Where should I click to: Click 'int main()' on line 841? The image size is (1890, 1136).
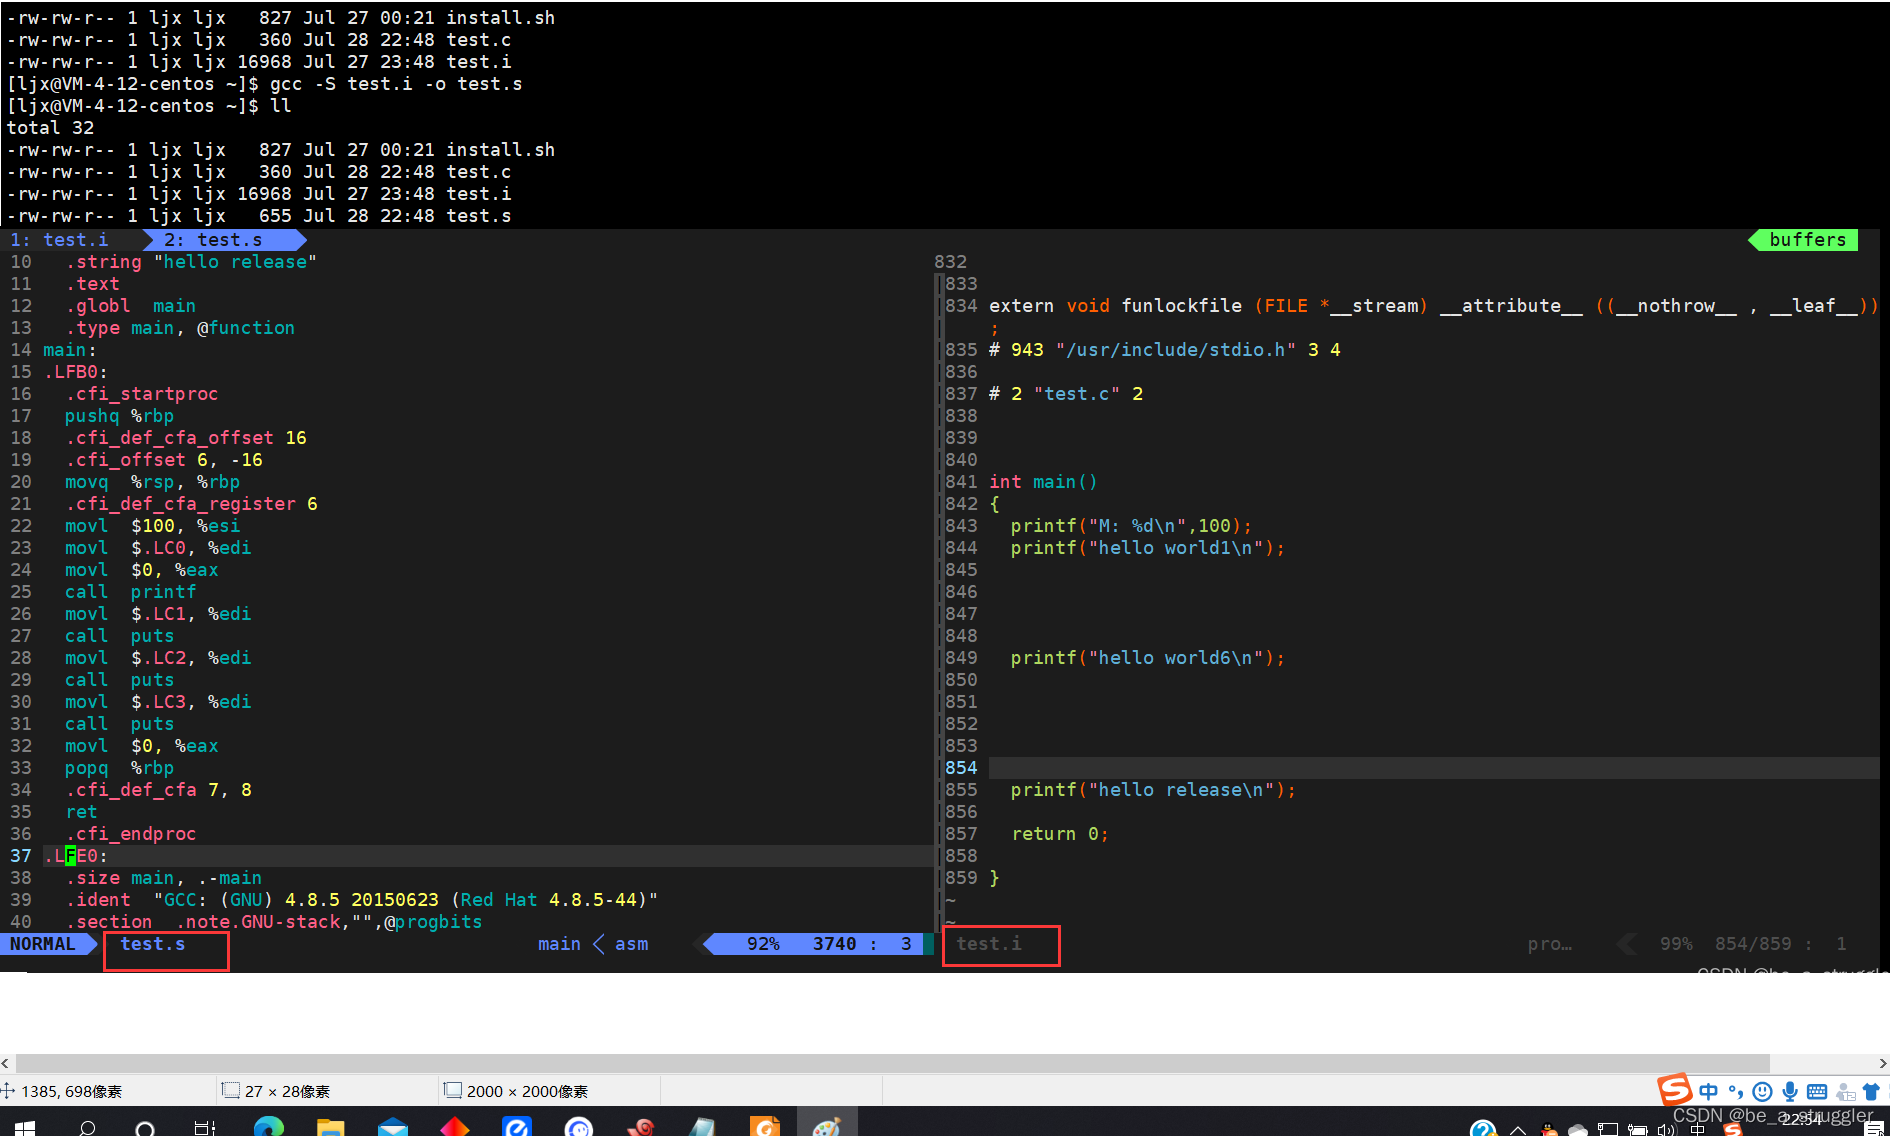(x=1043, y=482)
